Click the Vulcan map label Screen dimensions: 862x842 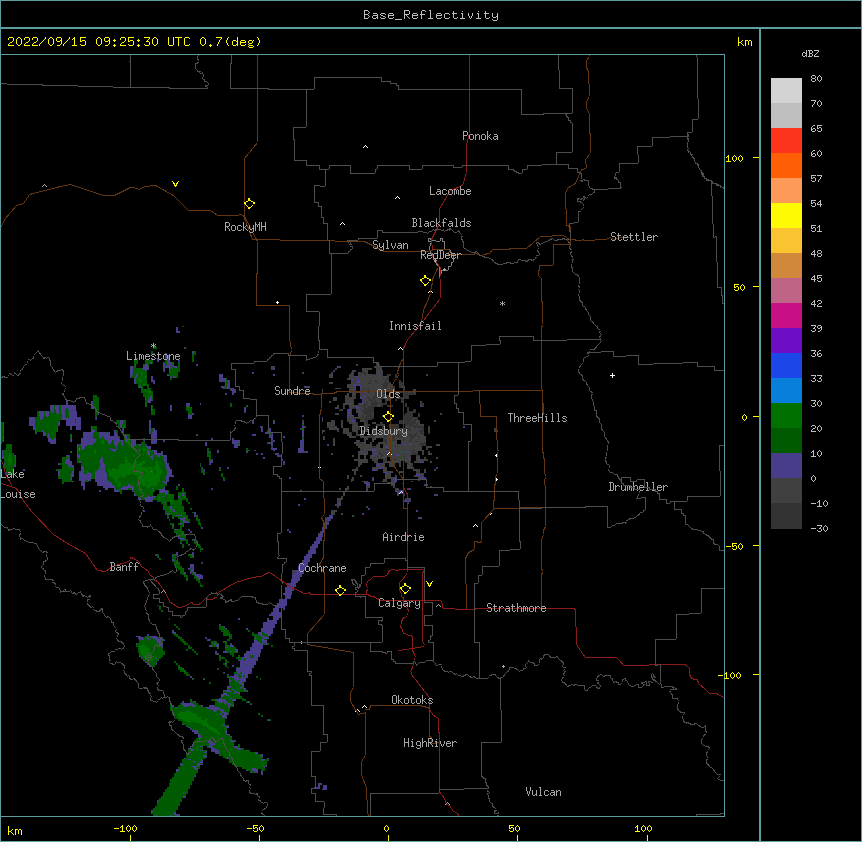[x=543, y=792]
